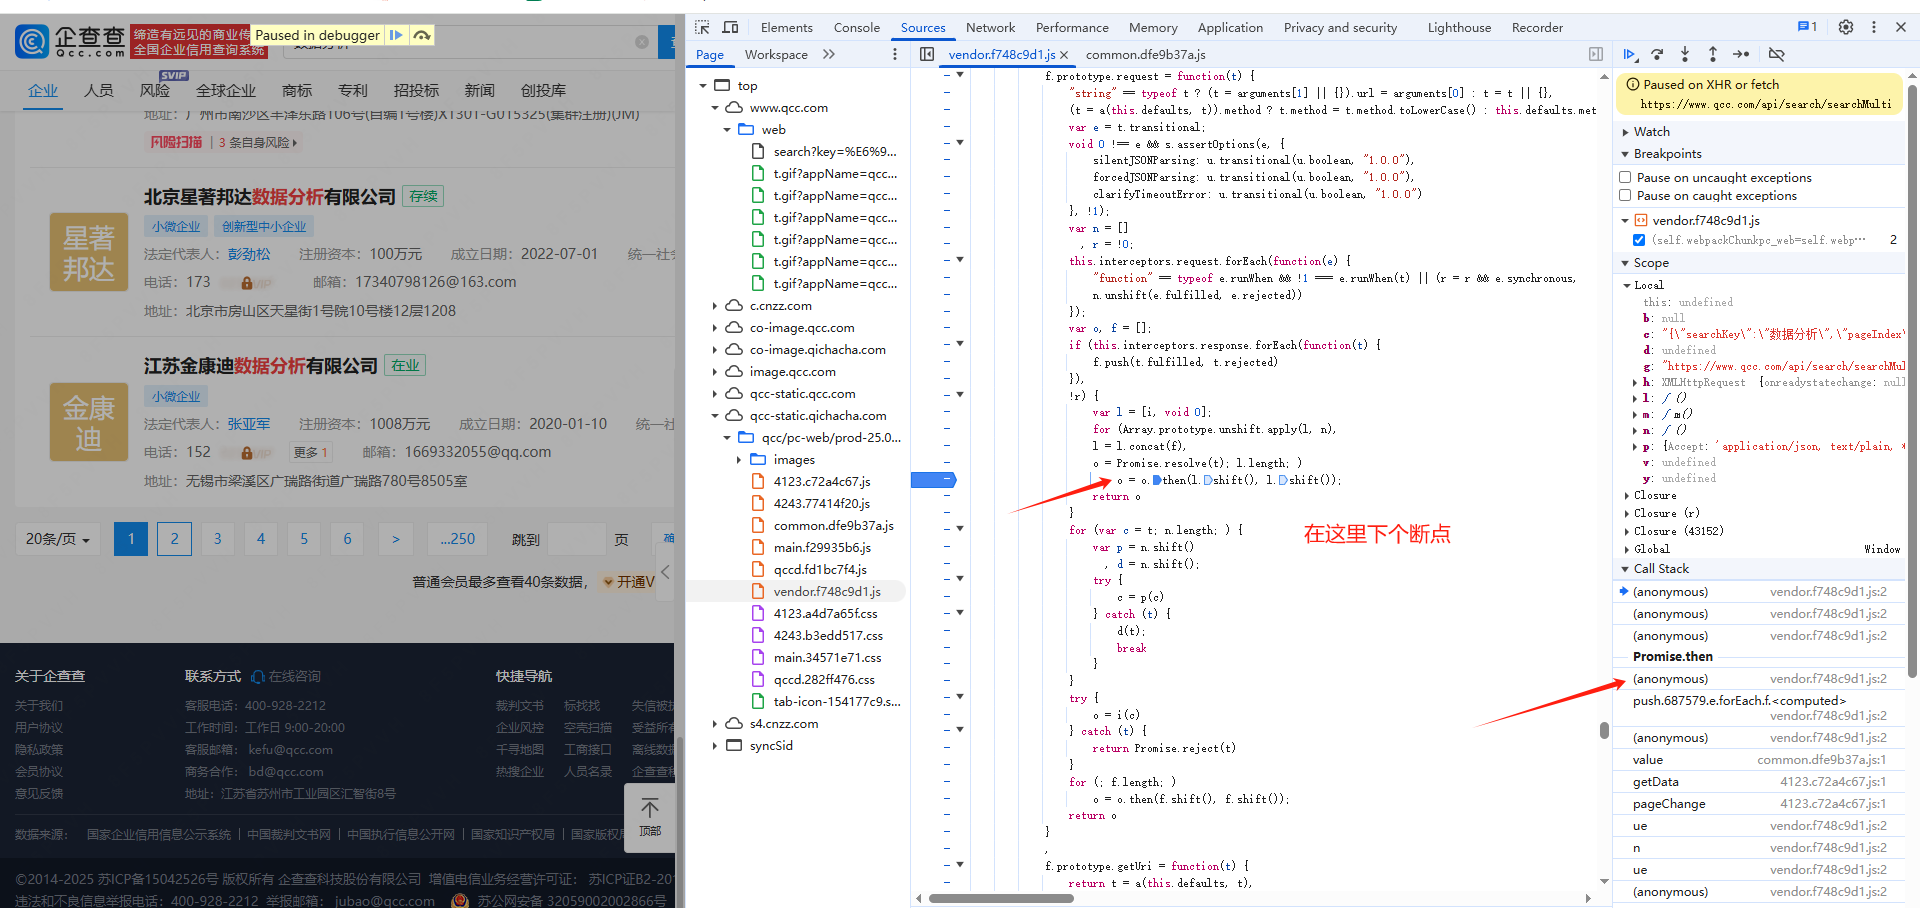The image size is (1920, 908).
Task: Open 北京星著邦达数据分析有限公司 company link
Action: point(270,197)
